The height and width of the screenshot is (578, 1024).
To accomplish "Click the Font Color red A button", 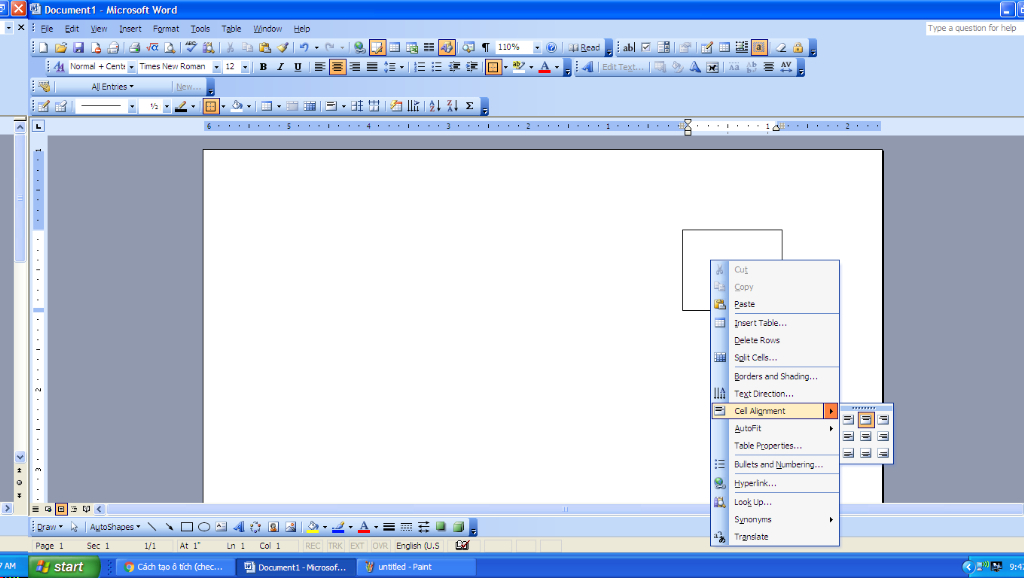I will click(x=544, y=67).
